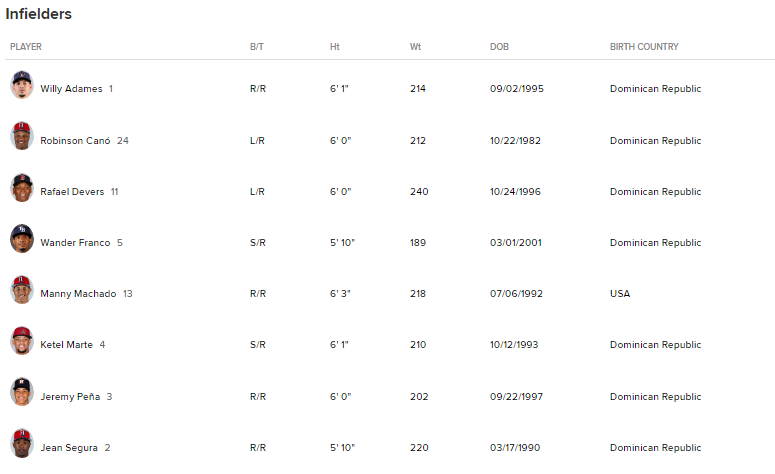The image size is (775, 474).
Task: Select Wander Franco birth date 03/01/2001
Action: (x=516, y=243)
